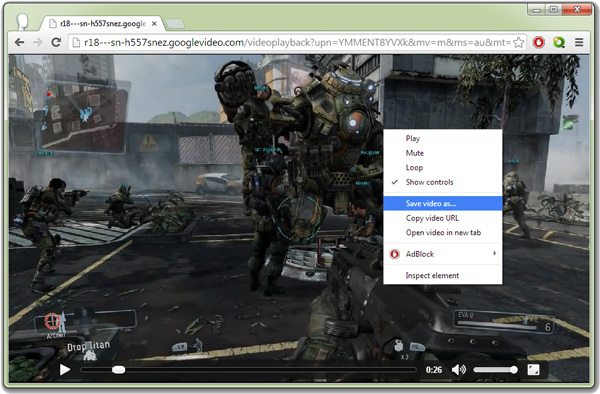600x394 pixels.
Task: Open the Chrome hamburger menu
Action: [579, 42]
